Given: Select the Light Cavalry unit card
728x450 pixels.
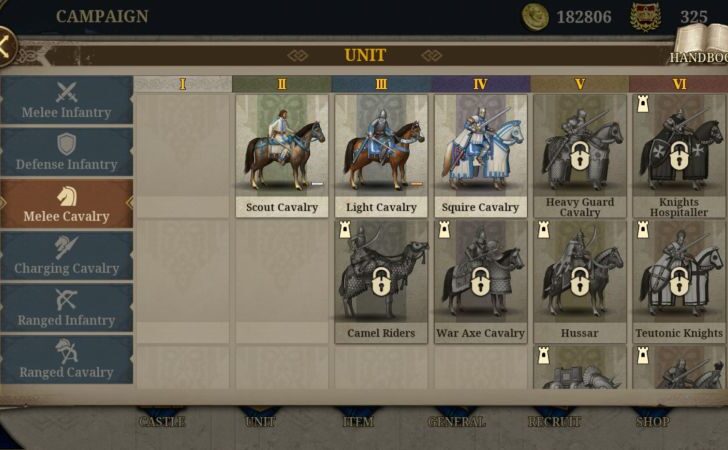Looking at the screenshot, I should [x=381, y=156].
